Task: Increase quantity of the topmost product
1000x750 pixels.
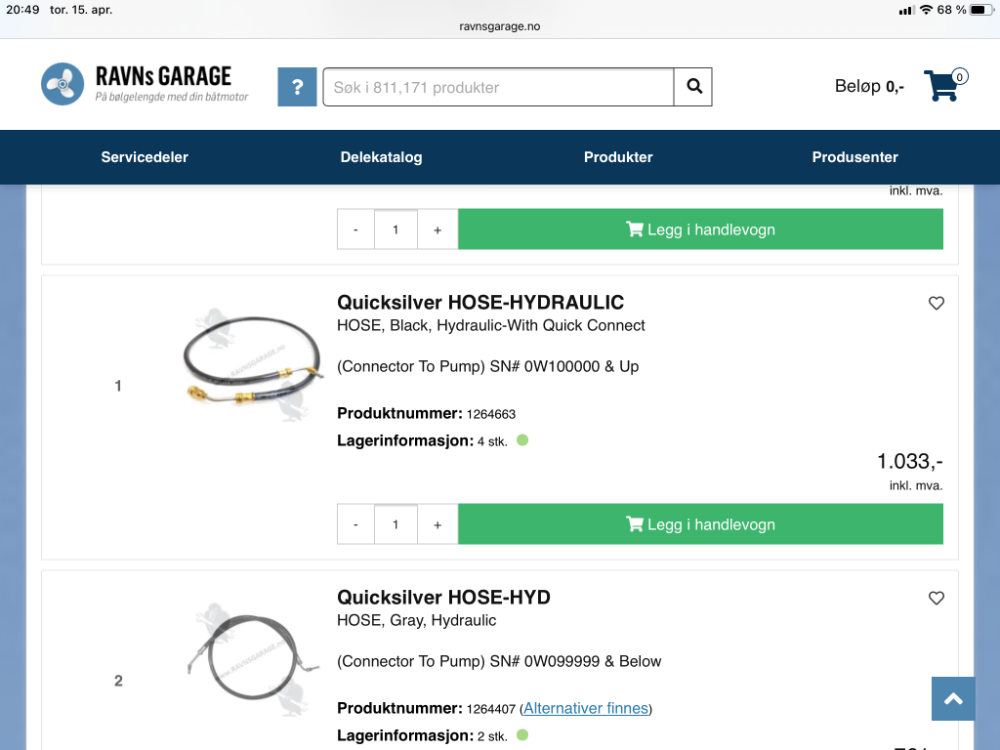Action: (x=438, y=230)
